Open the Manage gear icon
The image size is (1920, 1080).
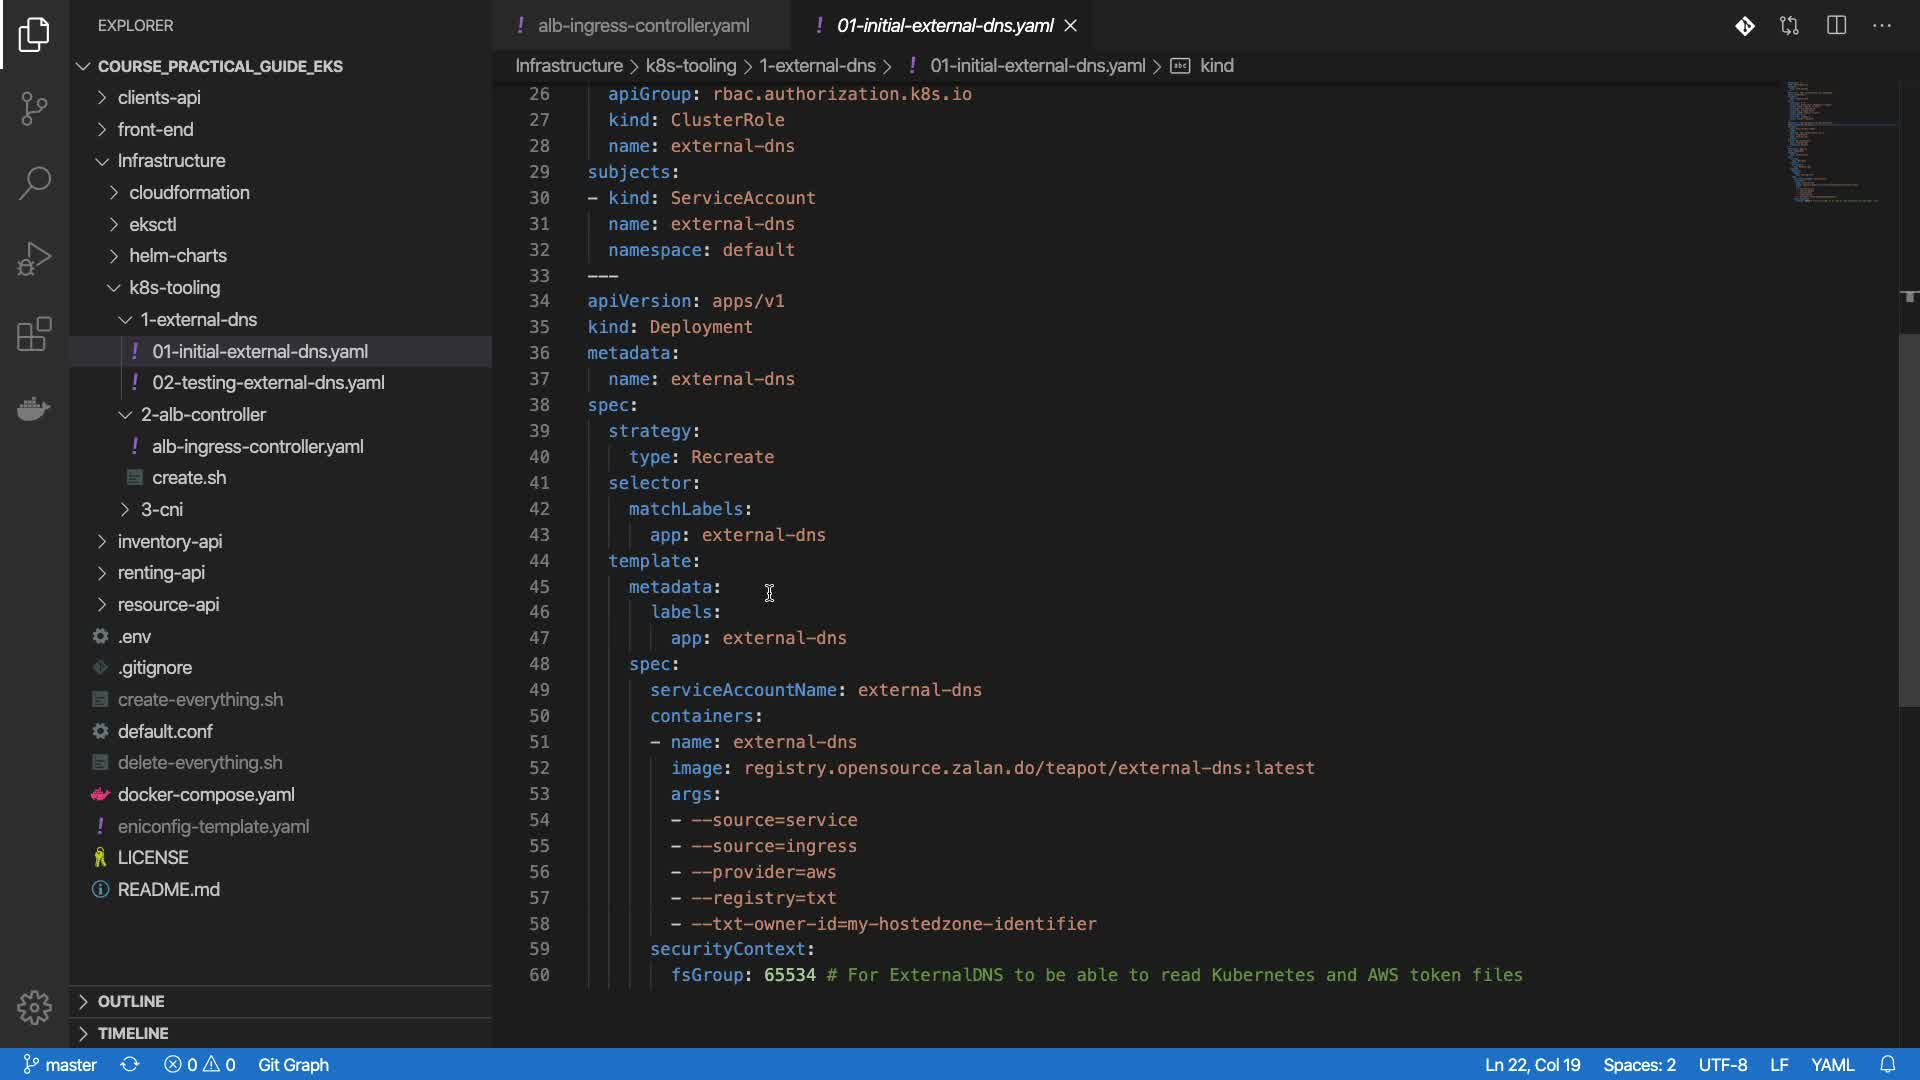click(x=34, y=1007)
